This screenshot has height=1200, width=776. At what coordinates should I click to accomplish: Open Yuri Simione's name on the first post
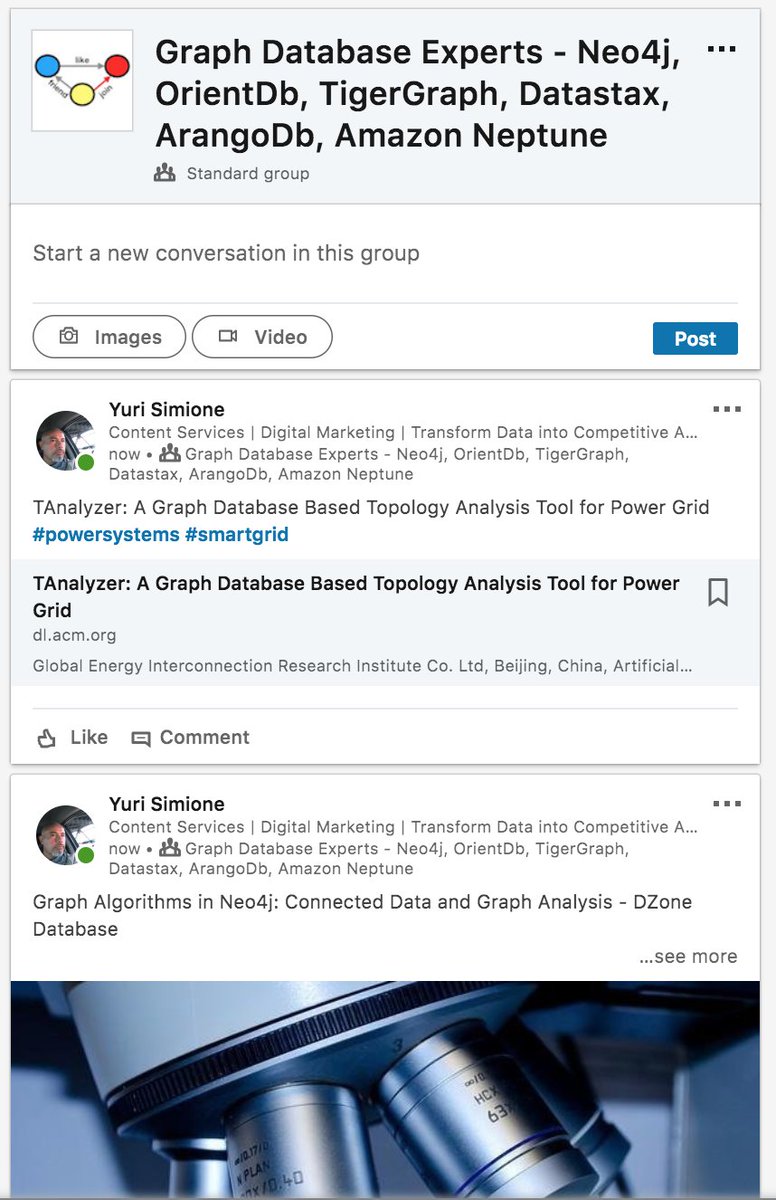pos(166,409)
